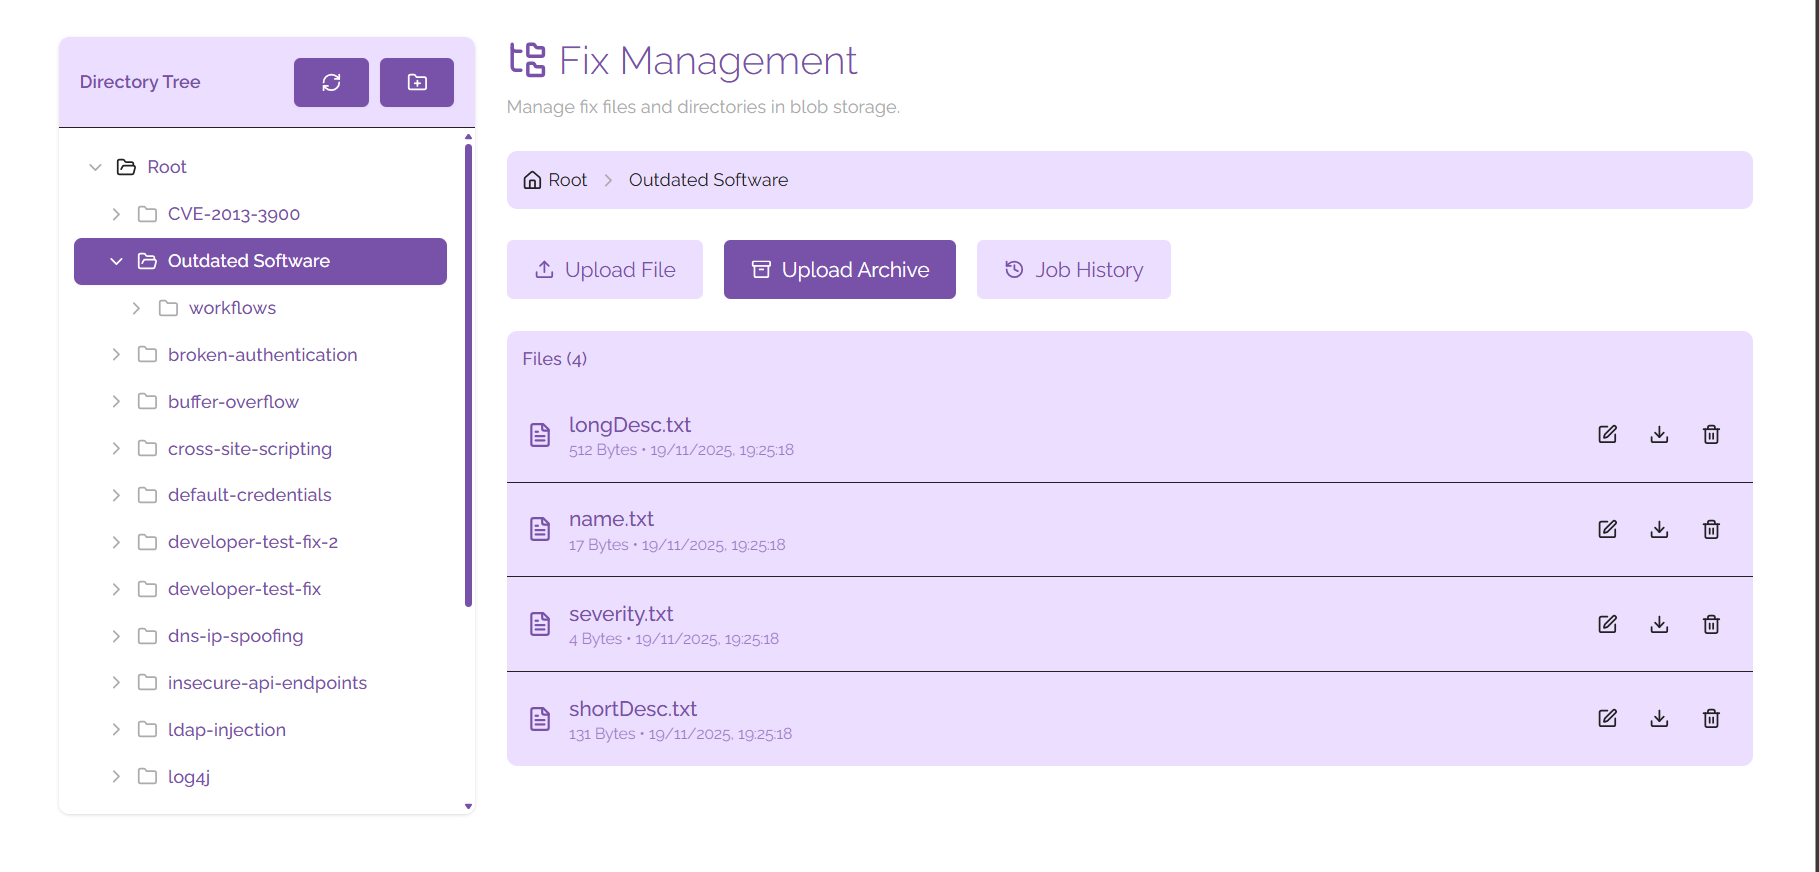Viewport: 1819px width, 872px height.
Task: Open Job History
Action: click(1073, 269)
